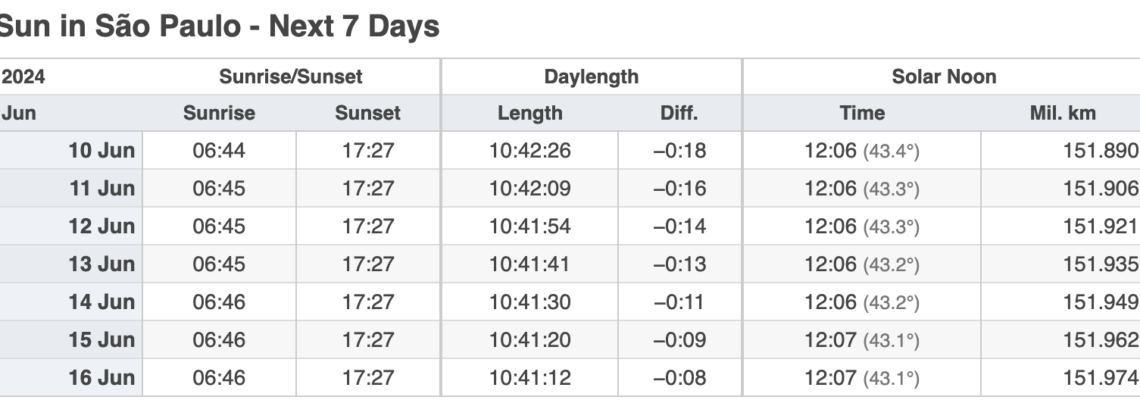Click the 16 Jun date link
Viewport: 1140px width, 400px height.
pyautogui.click(x=101, y=377)
